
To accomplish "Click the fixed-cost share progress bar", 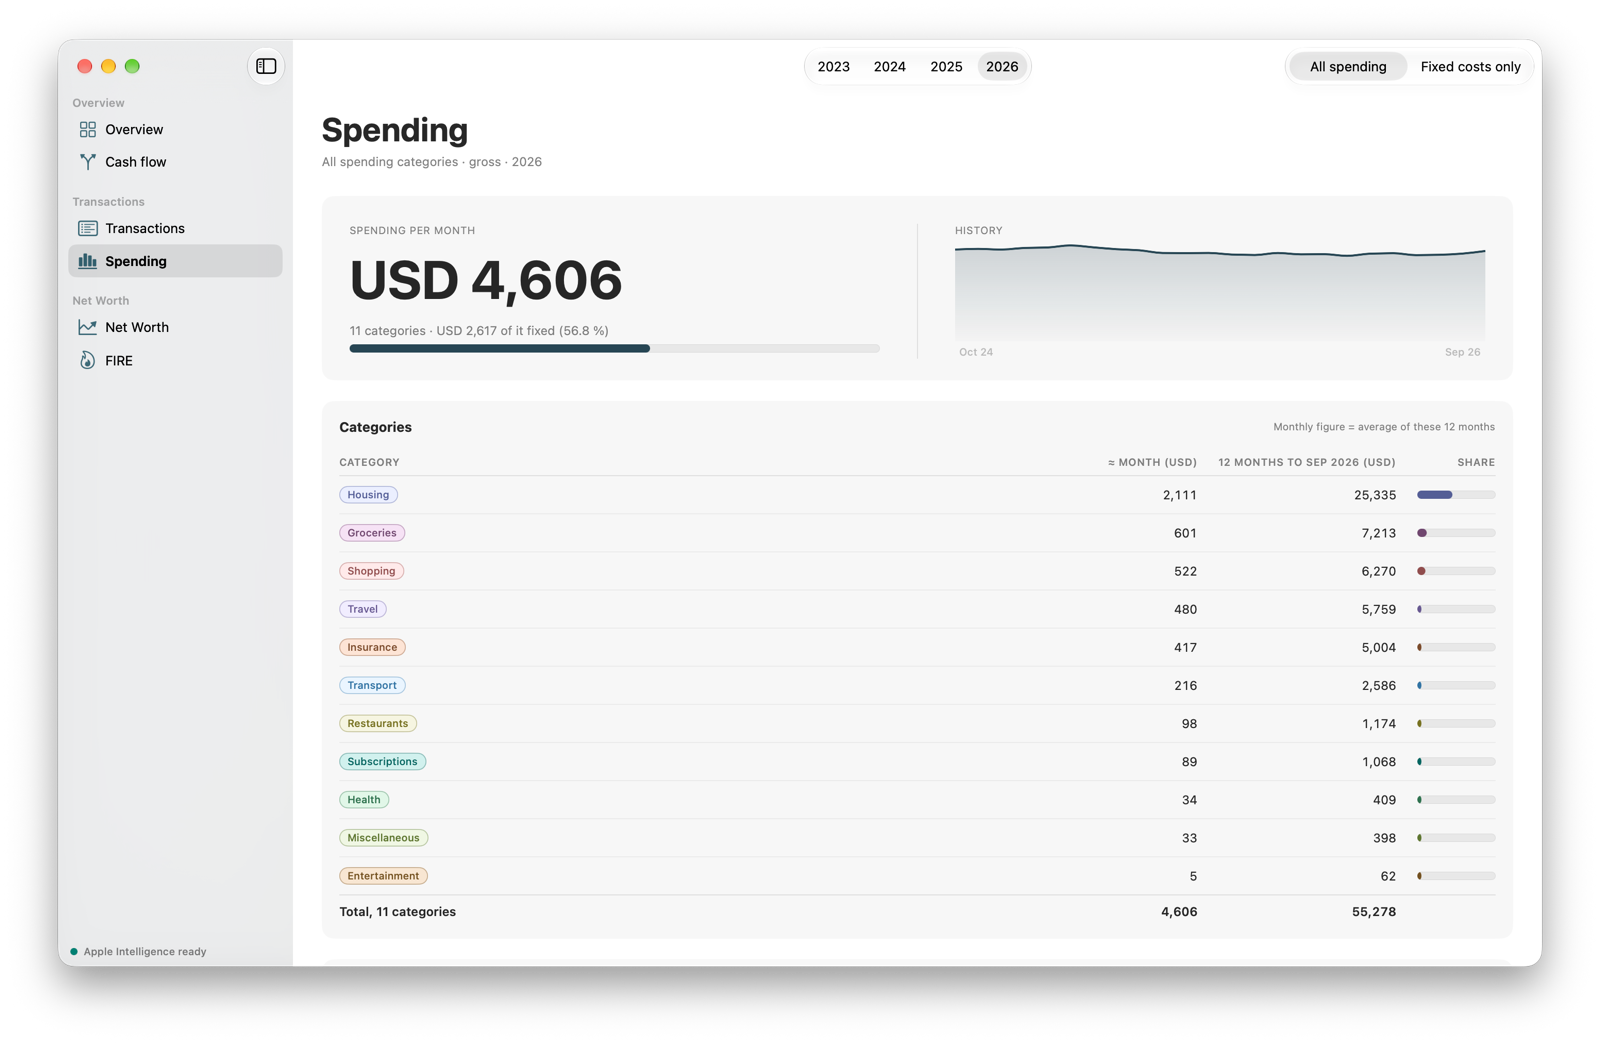I will click(614, 348).
